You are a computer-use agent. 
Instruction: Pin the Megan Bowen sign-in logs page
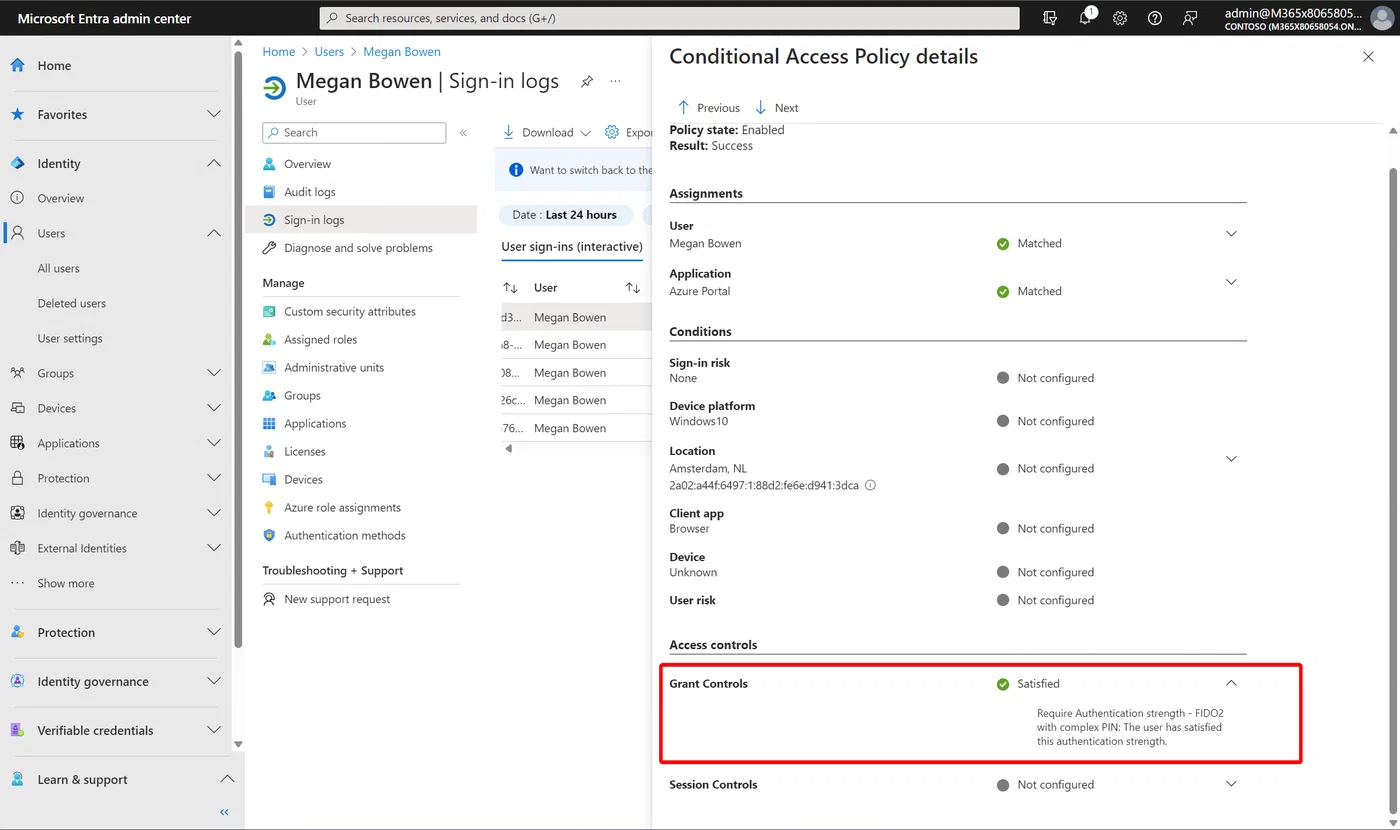(x=587, y=81)
